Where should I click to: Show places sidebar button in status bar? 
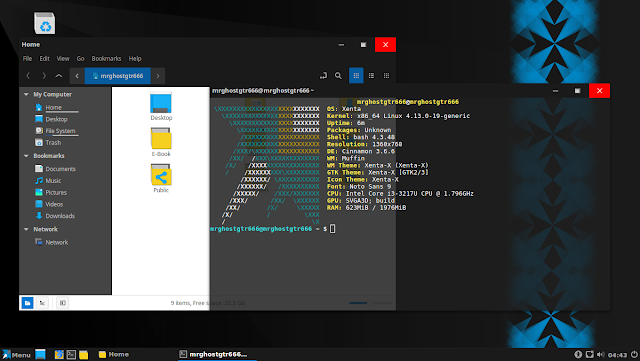(27, 303)
